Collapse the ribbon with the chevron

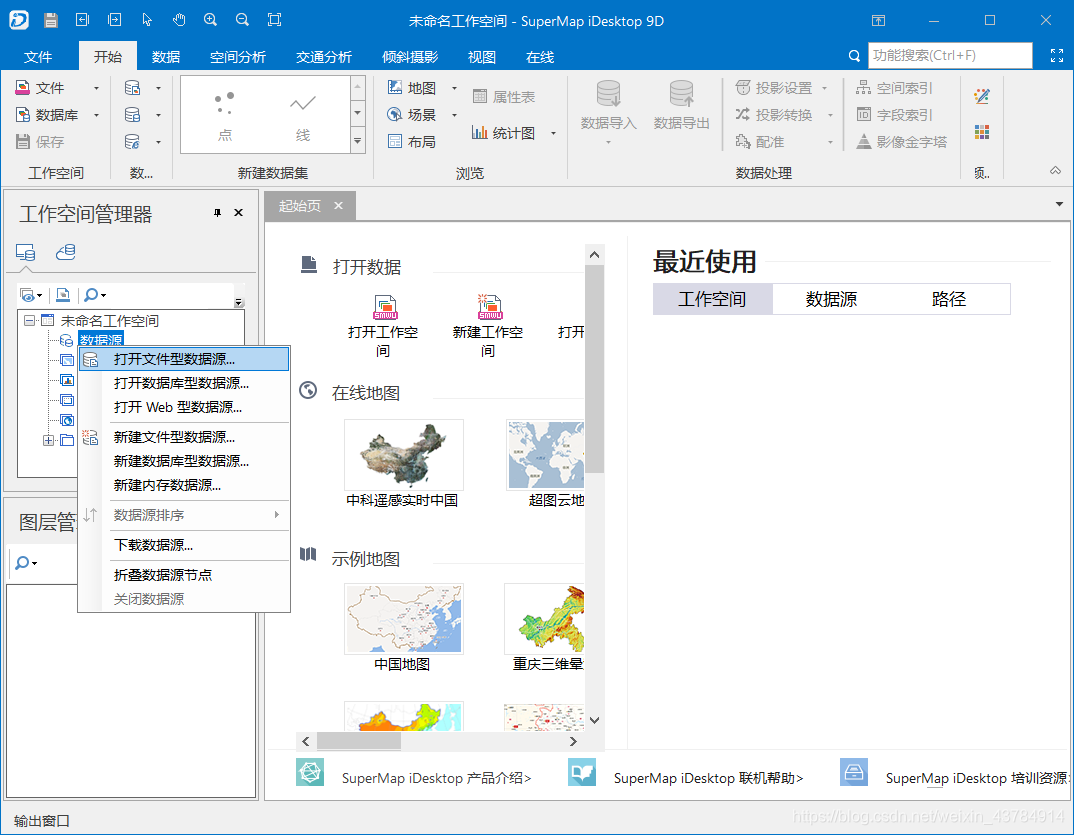click(1056, 171)
